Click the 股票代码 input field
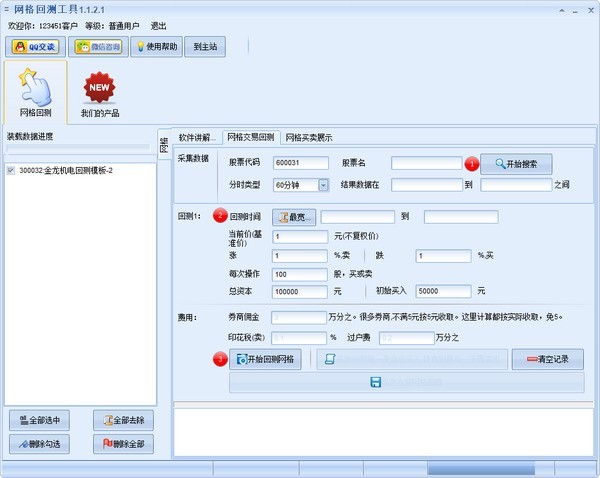Viewport: 600px width, 478px height. 301,163
